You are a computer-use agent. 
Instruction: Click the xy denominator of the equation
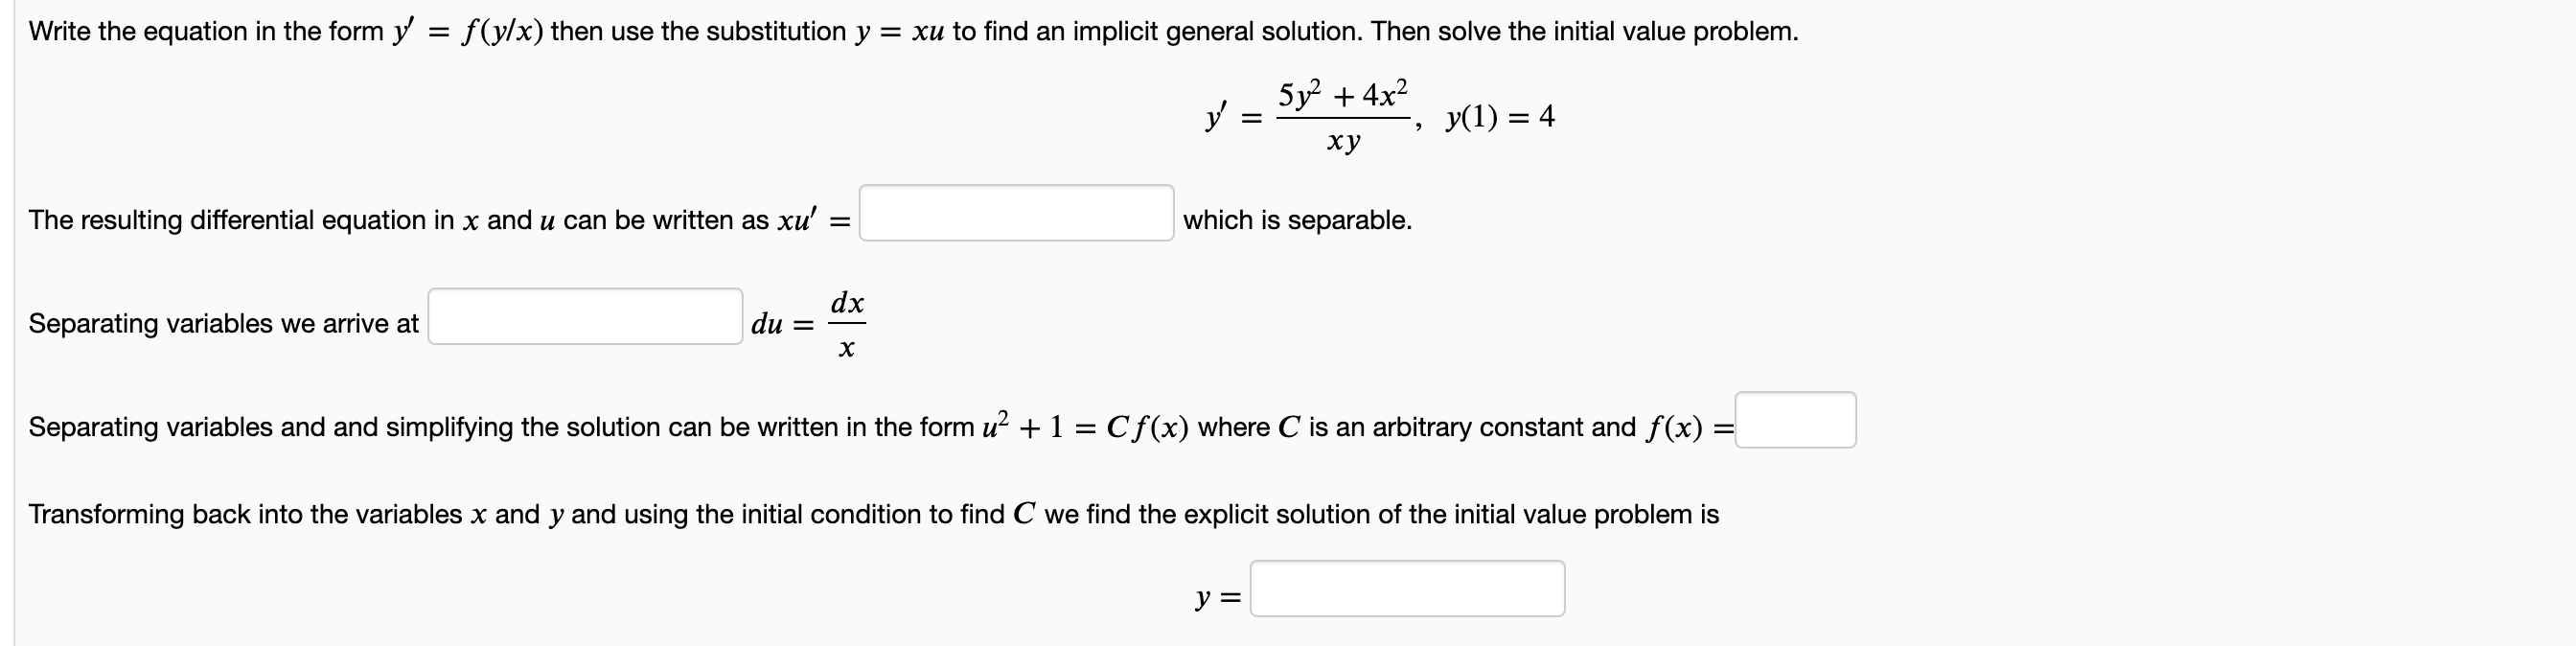pyautogui.click(x=1340, y=143)
